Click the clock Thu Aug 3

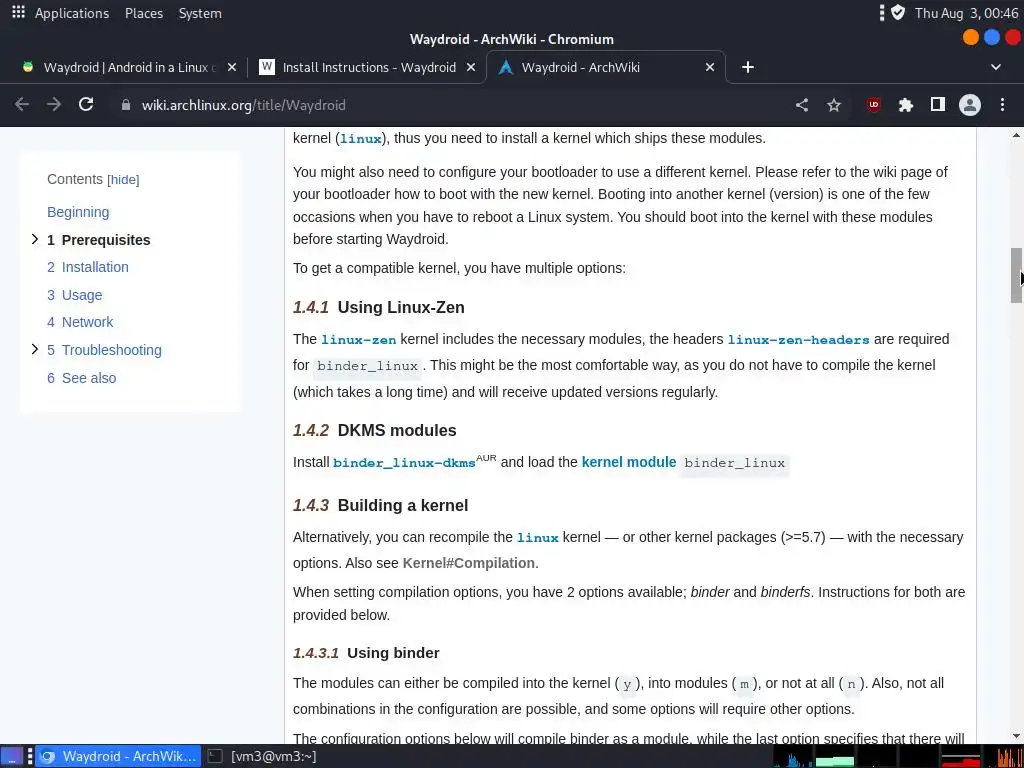pos(967,13)
